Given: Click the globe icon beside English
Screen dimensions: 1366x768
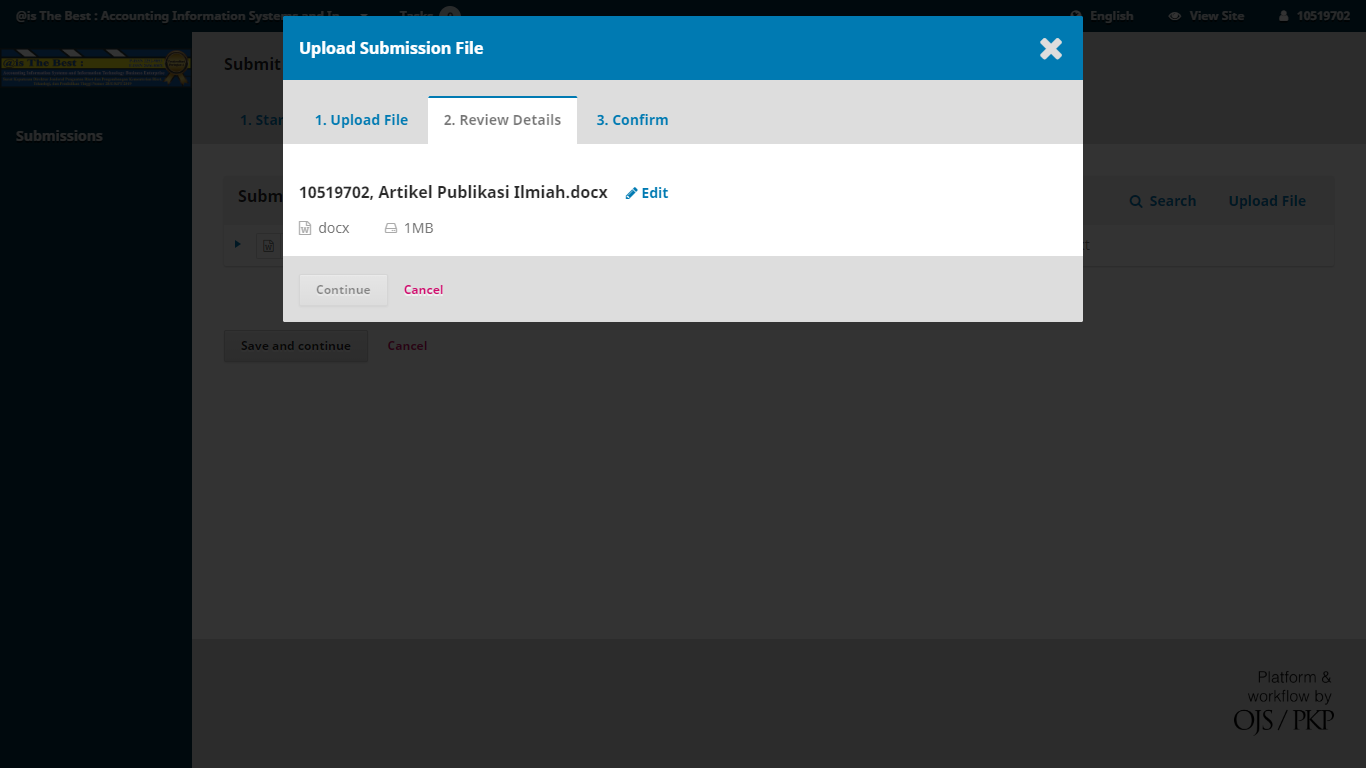Looking at the screenshot, I should pyautogui.click(x=1077, y=16).
